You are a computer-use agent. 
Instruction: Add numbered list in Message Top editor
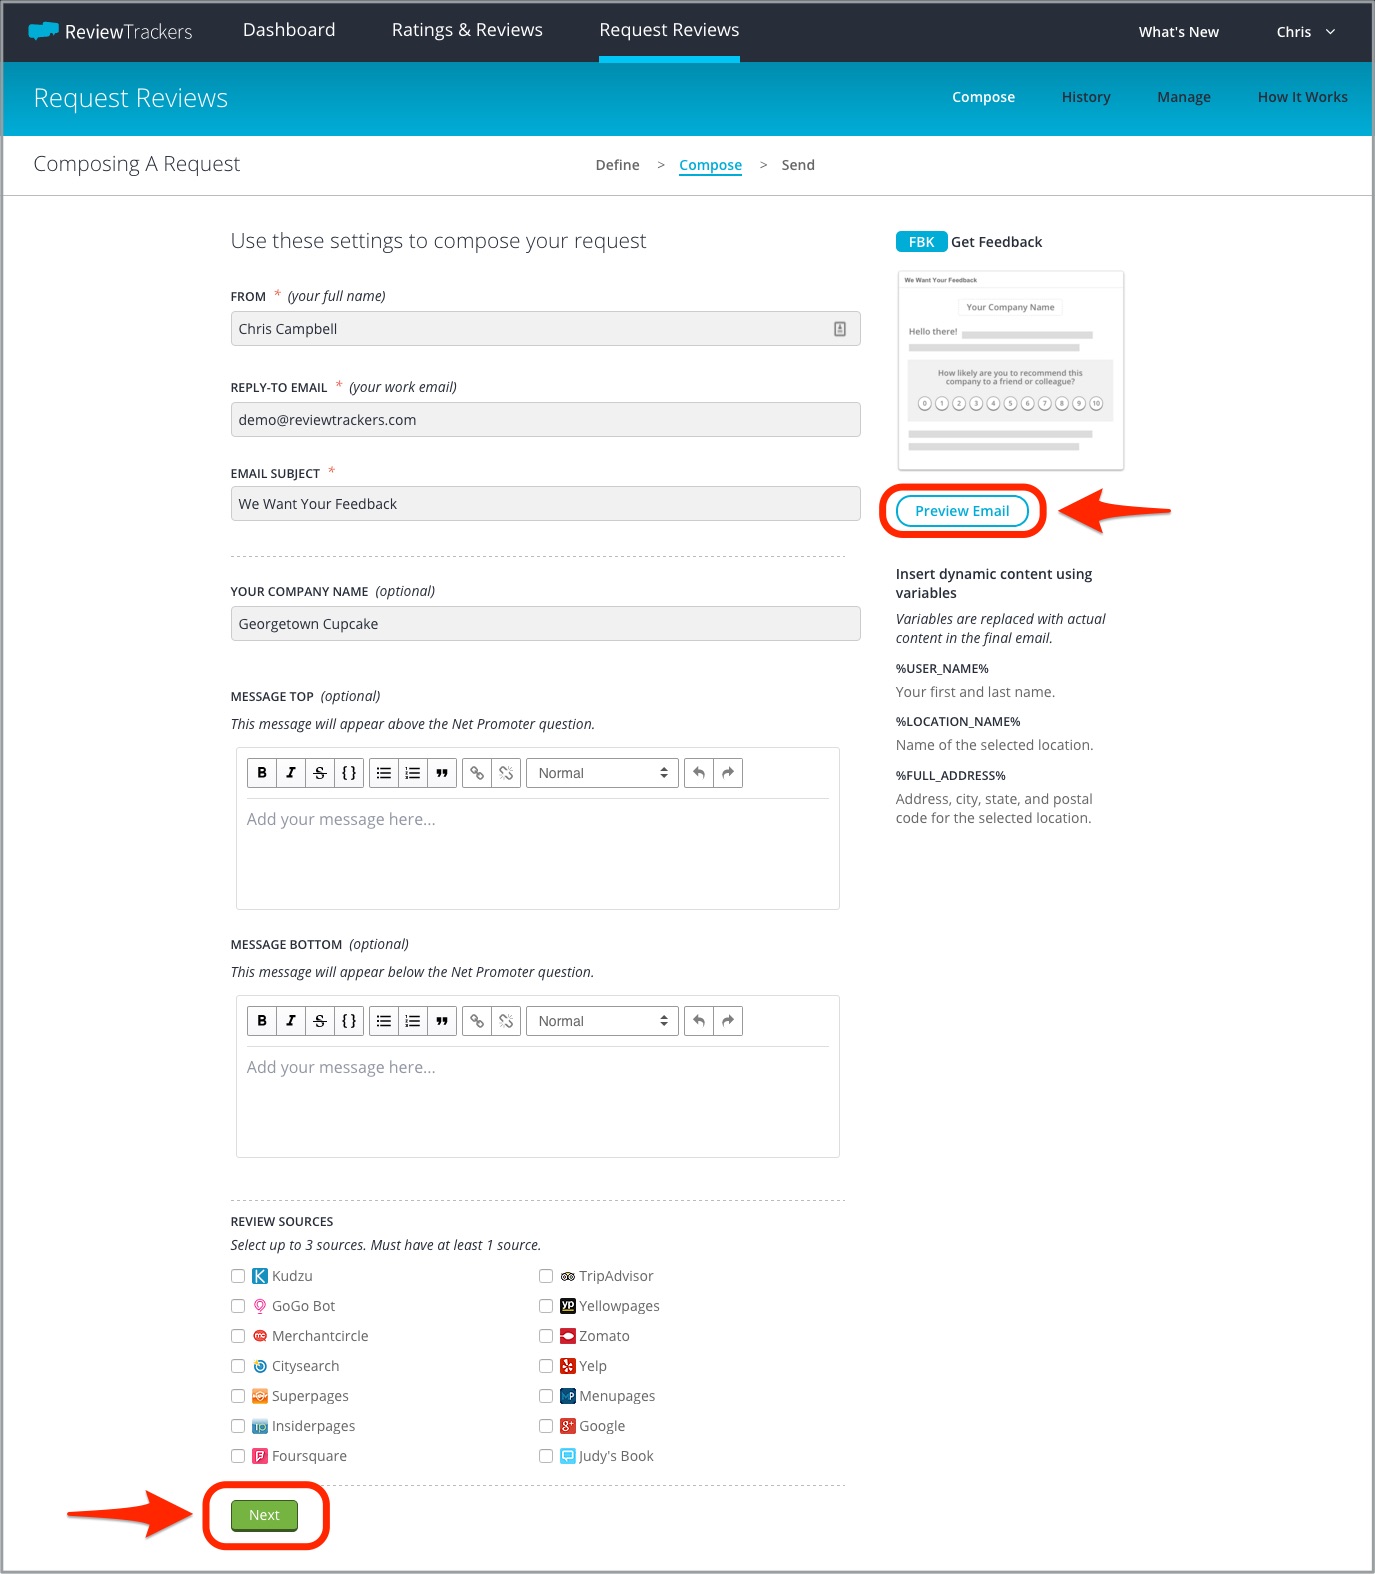coord(413,773)
